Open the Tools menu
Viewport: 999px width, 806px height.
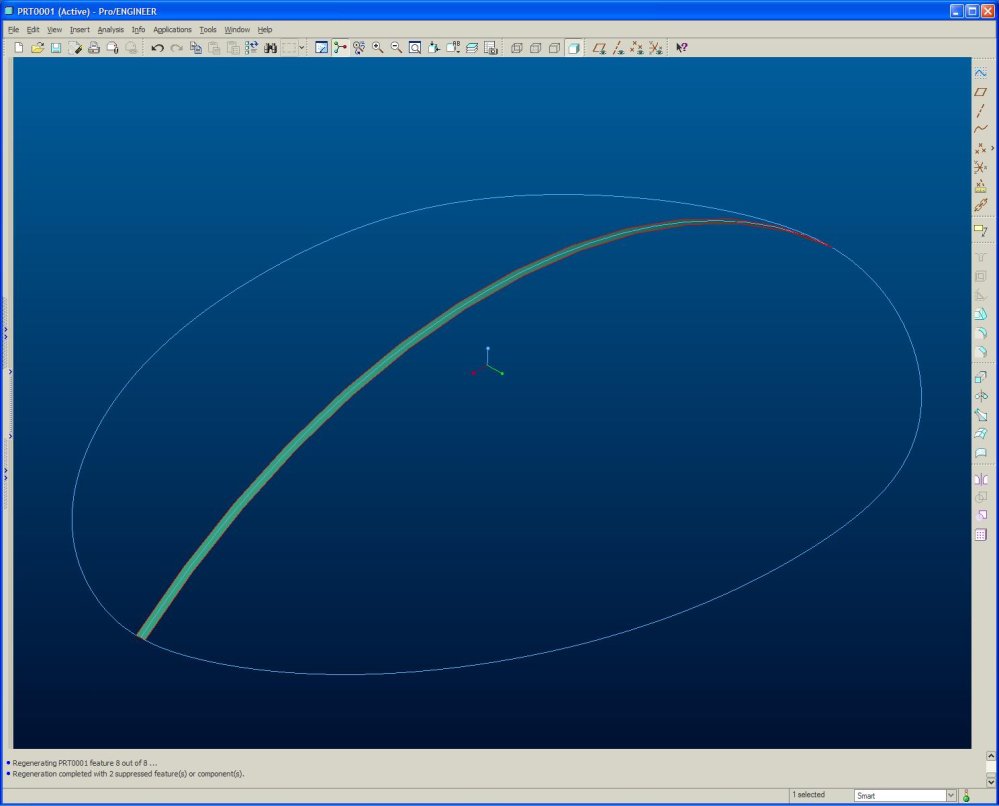[x=208, y=30]
